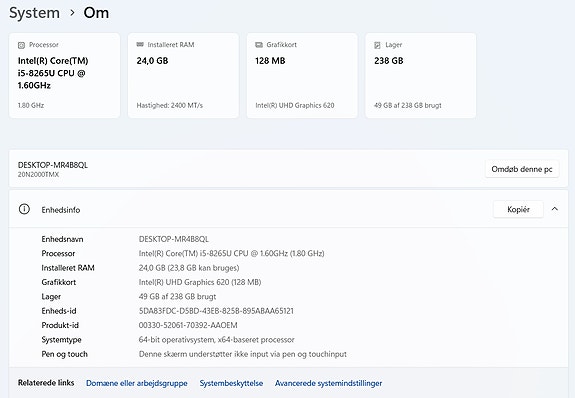Screen dimensions: 575x398
Task: Select the Produkt-id value 00330-52061-70392-AAOEM
Action: tap(188, 325)
